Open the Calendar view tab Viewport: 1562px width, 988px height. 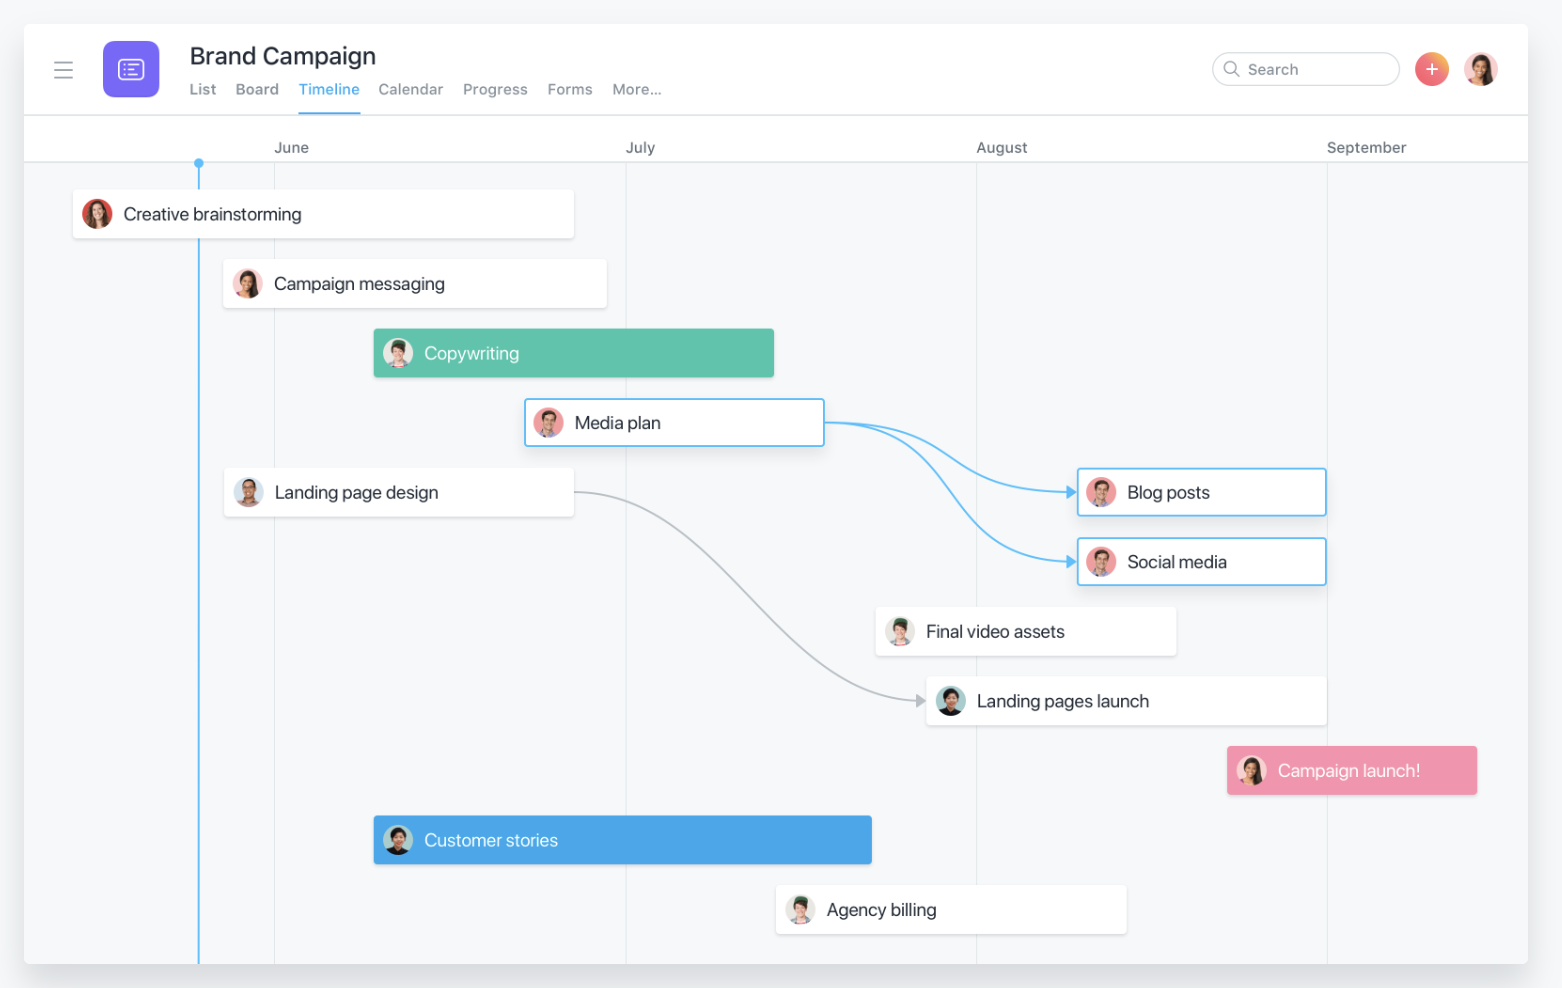410,90
